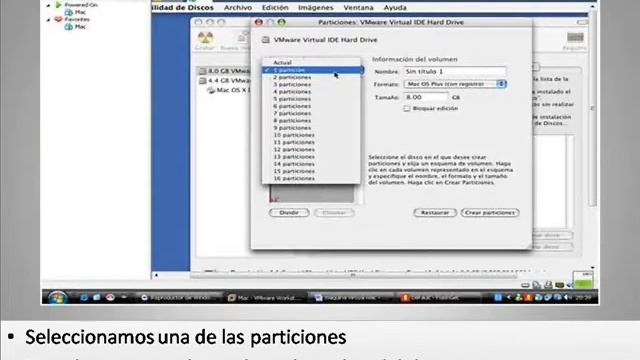Choose 3 particiones in the scheme list
The height and width of the screenshot is (360, 640).
click(x=311, y=84)
